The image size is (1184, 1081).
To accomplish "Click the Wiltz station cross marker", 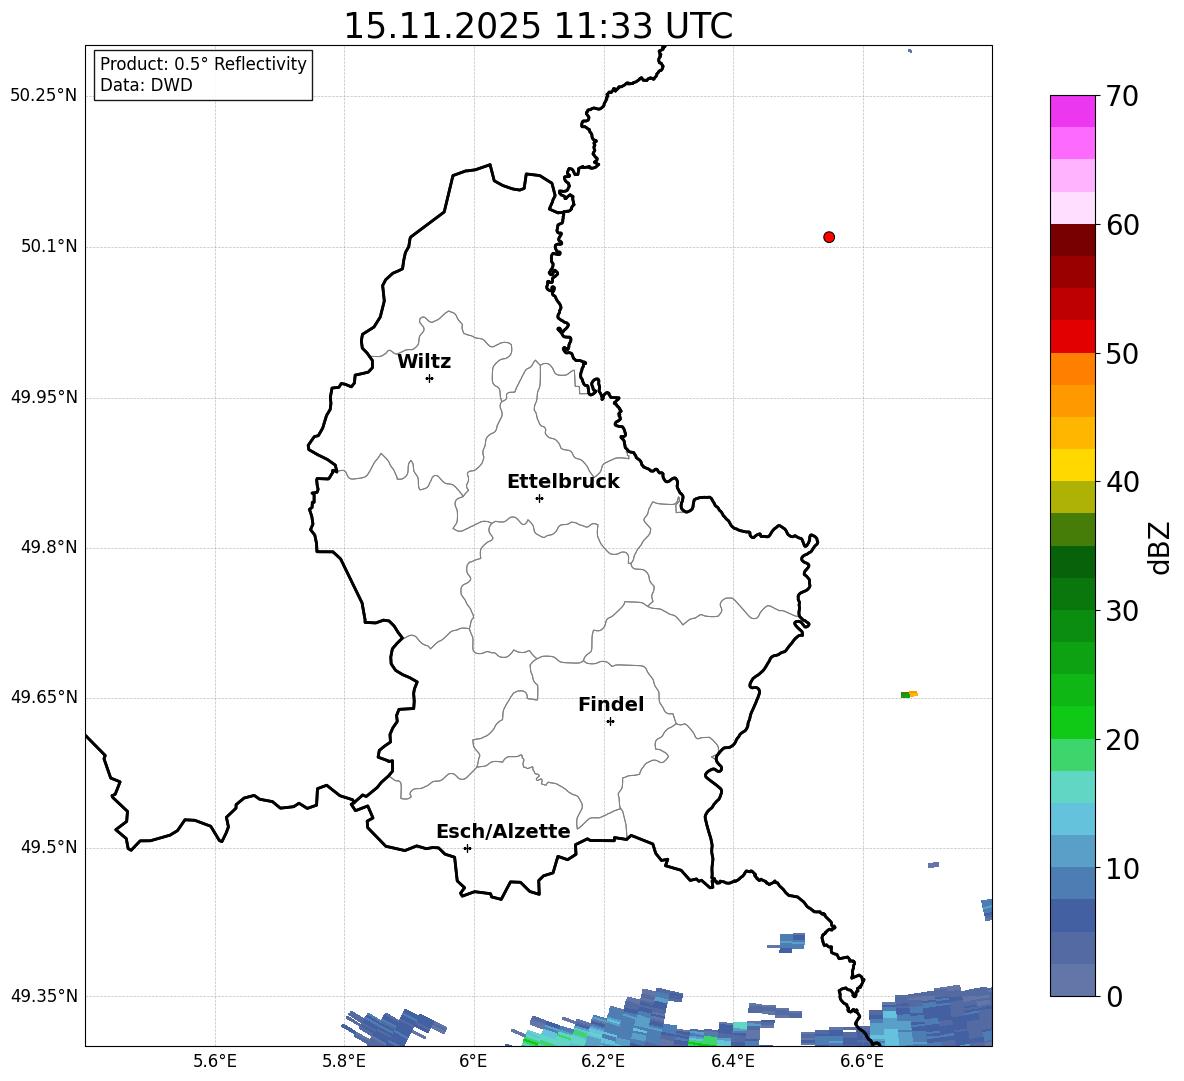I will coord(430,378).
